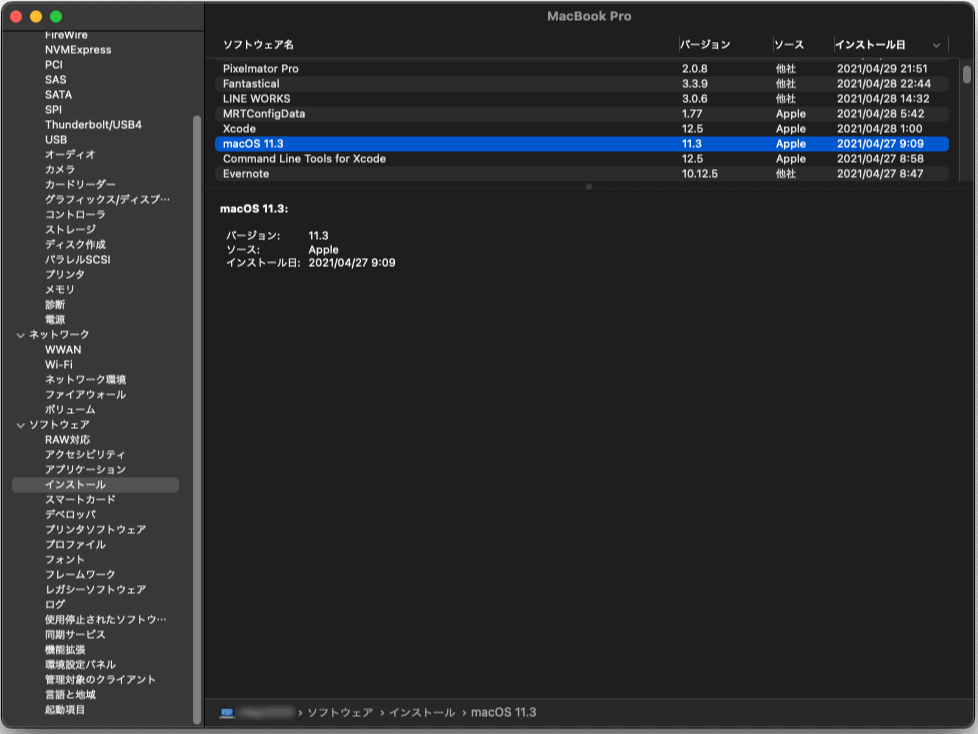
Task: Sort by ソース column header
Action: (x=789, y=45)
